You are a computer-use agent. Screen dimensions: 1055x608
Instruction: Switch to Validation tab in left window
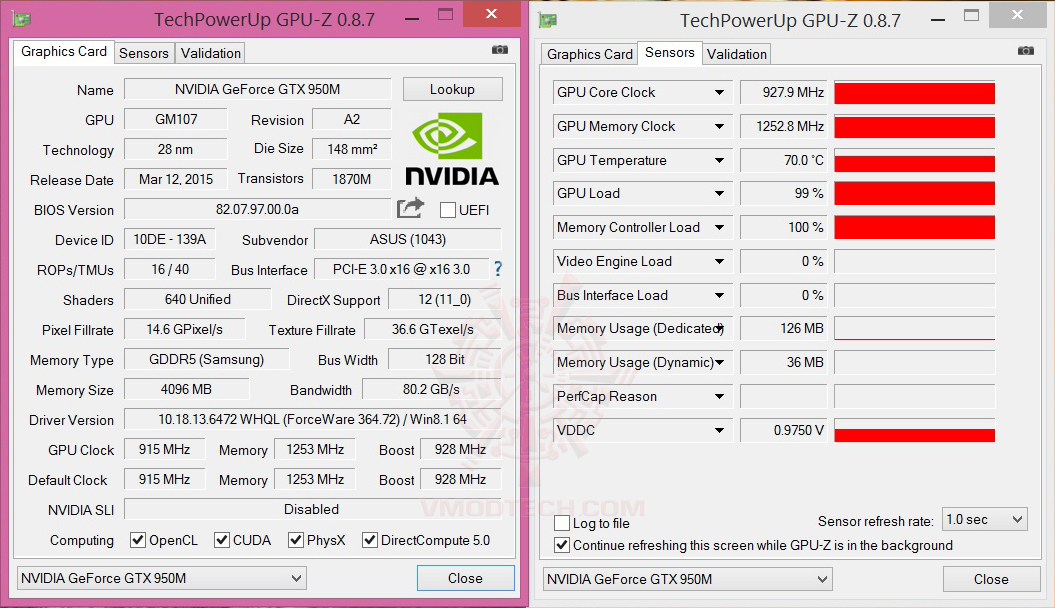pyautogui.click(x=210, y=53)
